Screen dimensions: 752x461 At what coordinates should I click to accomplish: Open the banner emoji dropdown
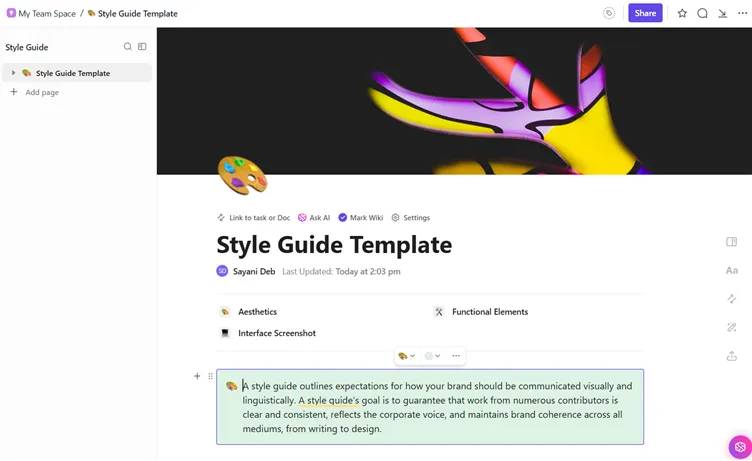(407, 356)
